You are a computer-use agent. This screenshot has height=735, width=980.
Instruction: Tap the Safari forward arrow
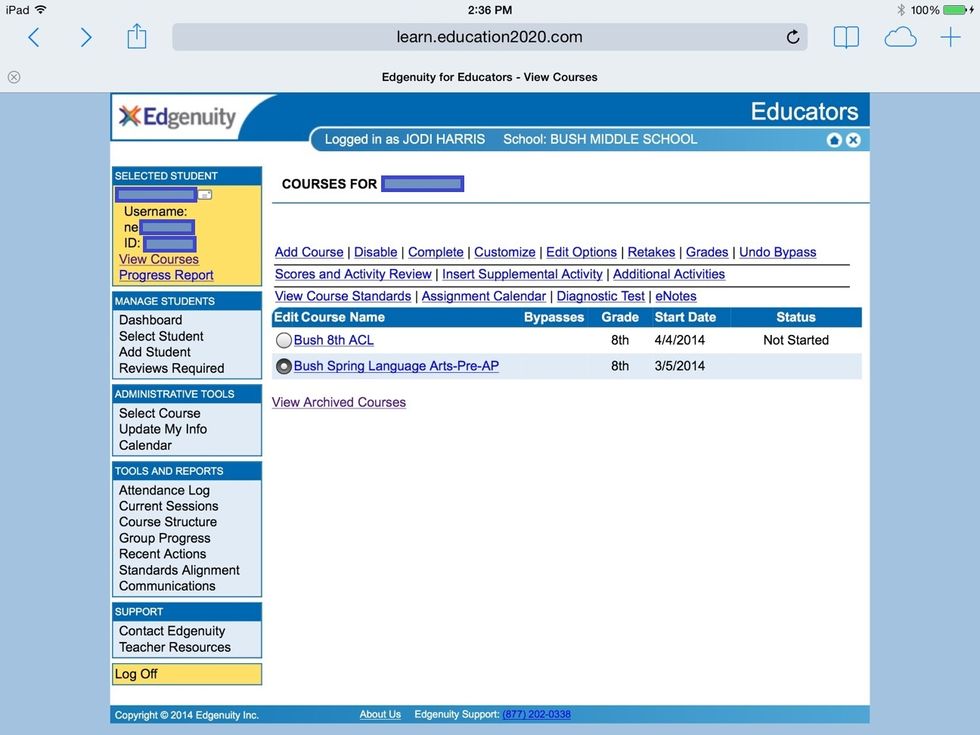tap(86, 38)
